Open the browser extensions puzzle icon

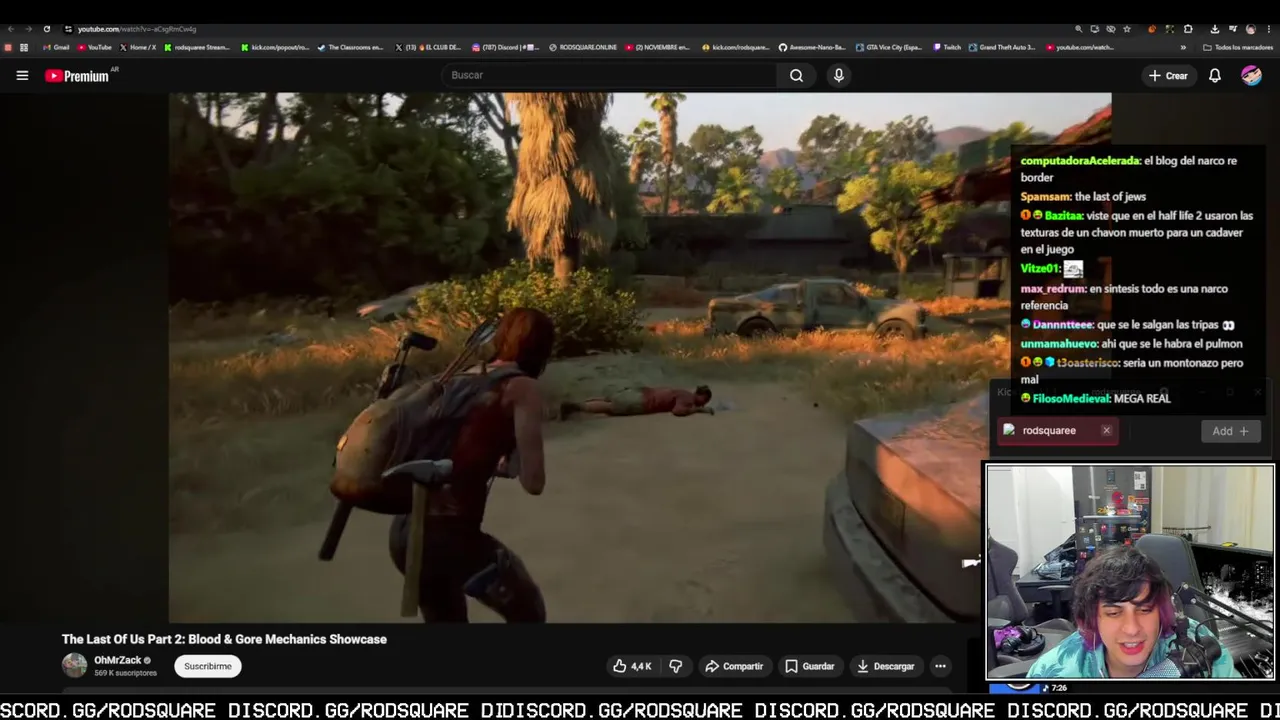tap(1188, 29)
